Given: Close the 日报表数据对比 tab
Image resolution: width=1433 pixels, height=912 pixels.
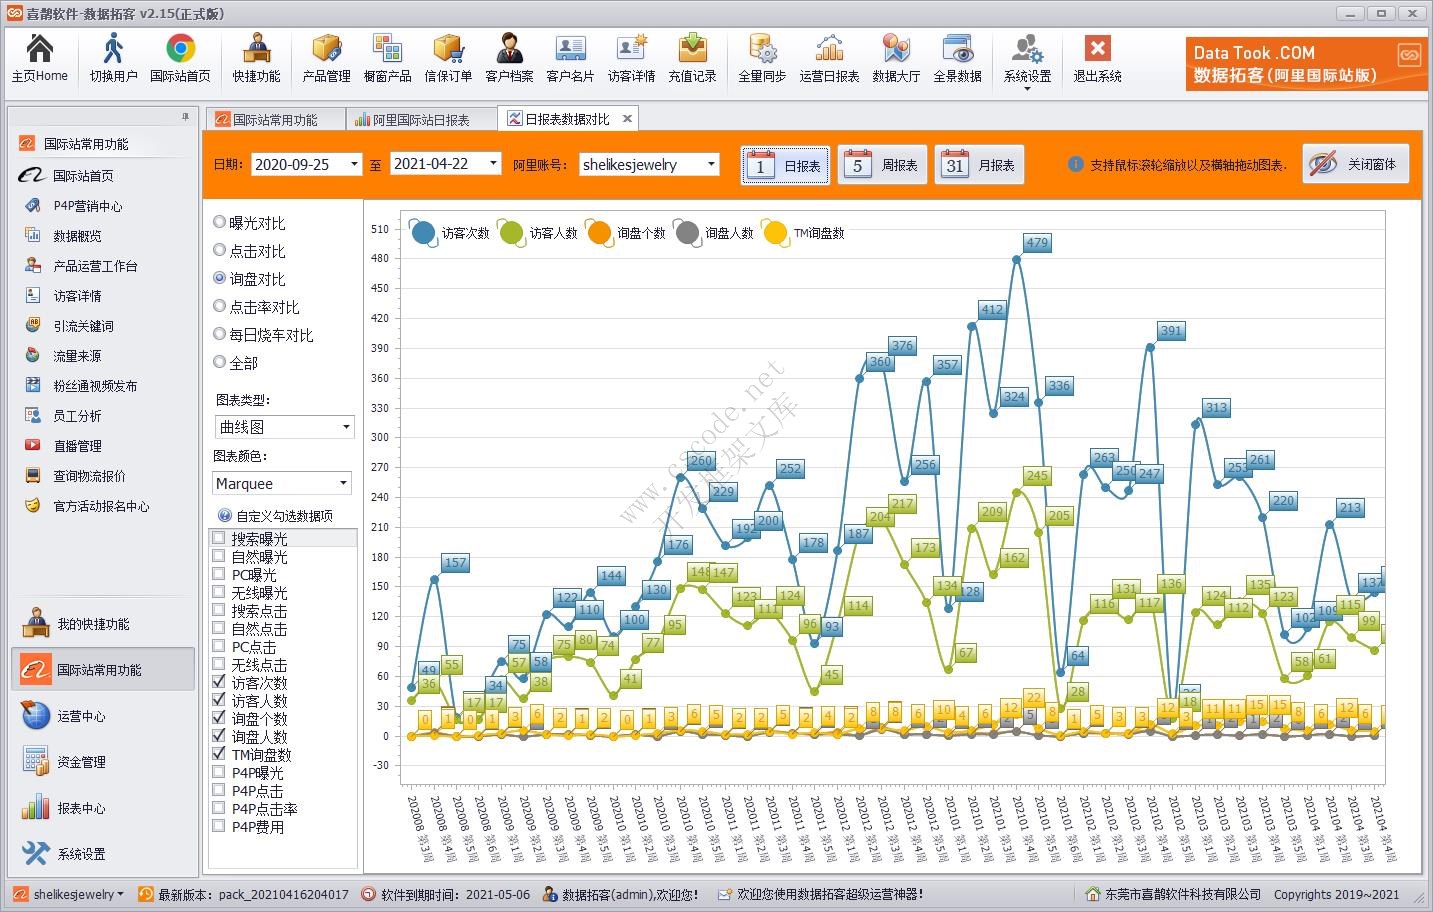Looking at the screenshot, I should pos(627,118).
